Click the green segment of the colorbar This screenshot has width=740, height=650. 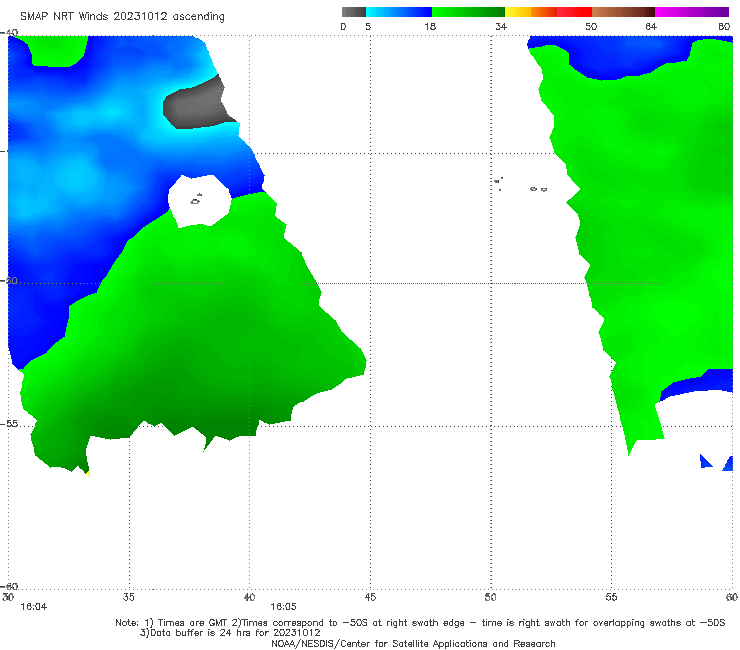click(x=468, y=12)
